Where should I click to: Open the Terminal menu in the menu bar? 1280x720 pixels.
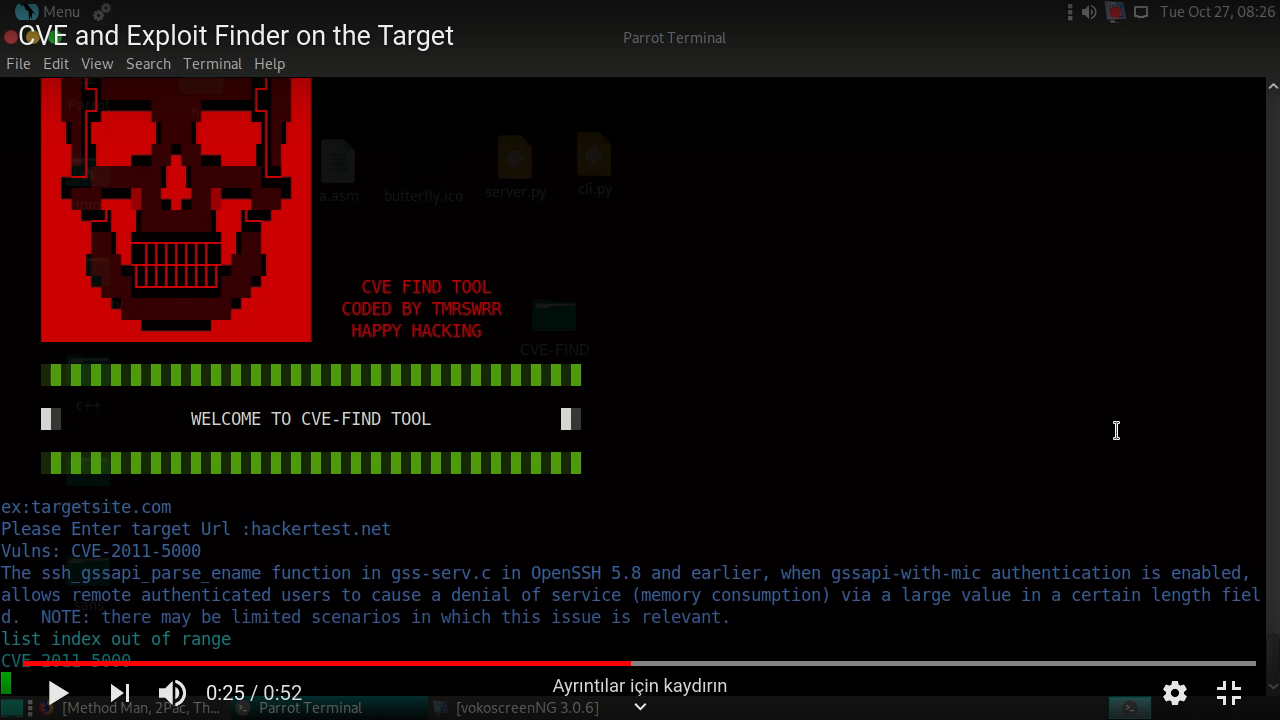coord(212,63)
